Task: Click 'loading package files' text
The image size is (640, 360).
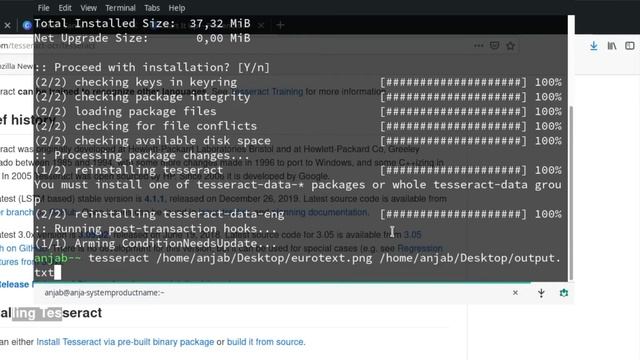Action: coord(145,111)
